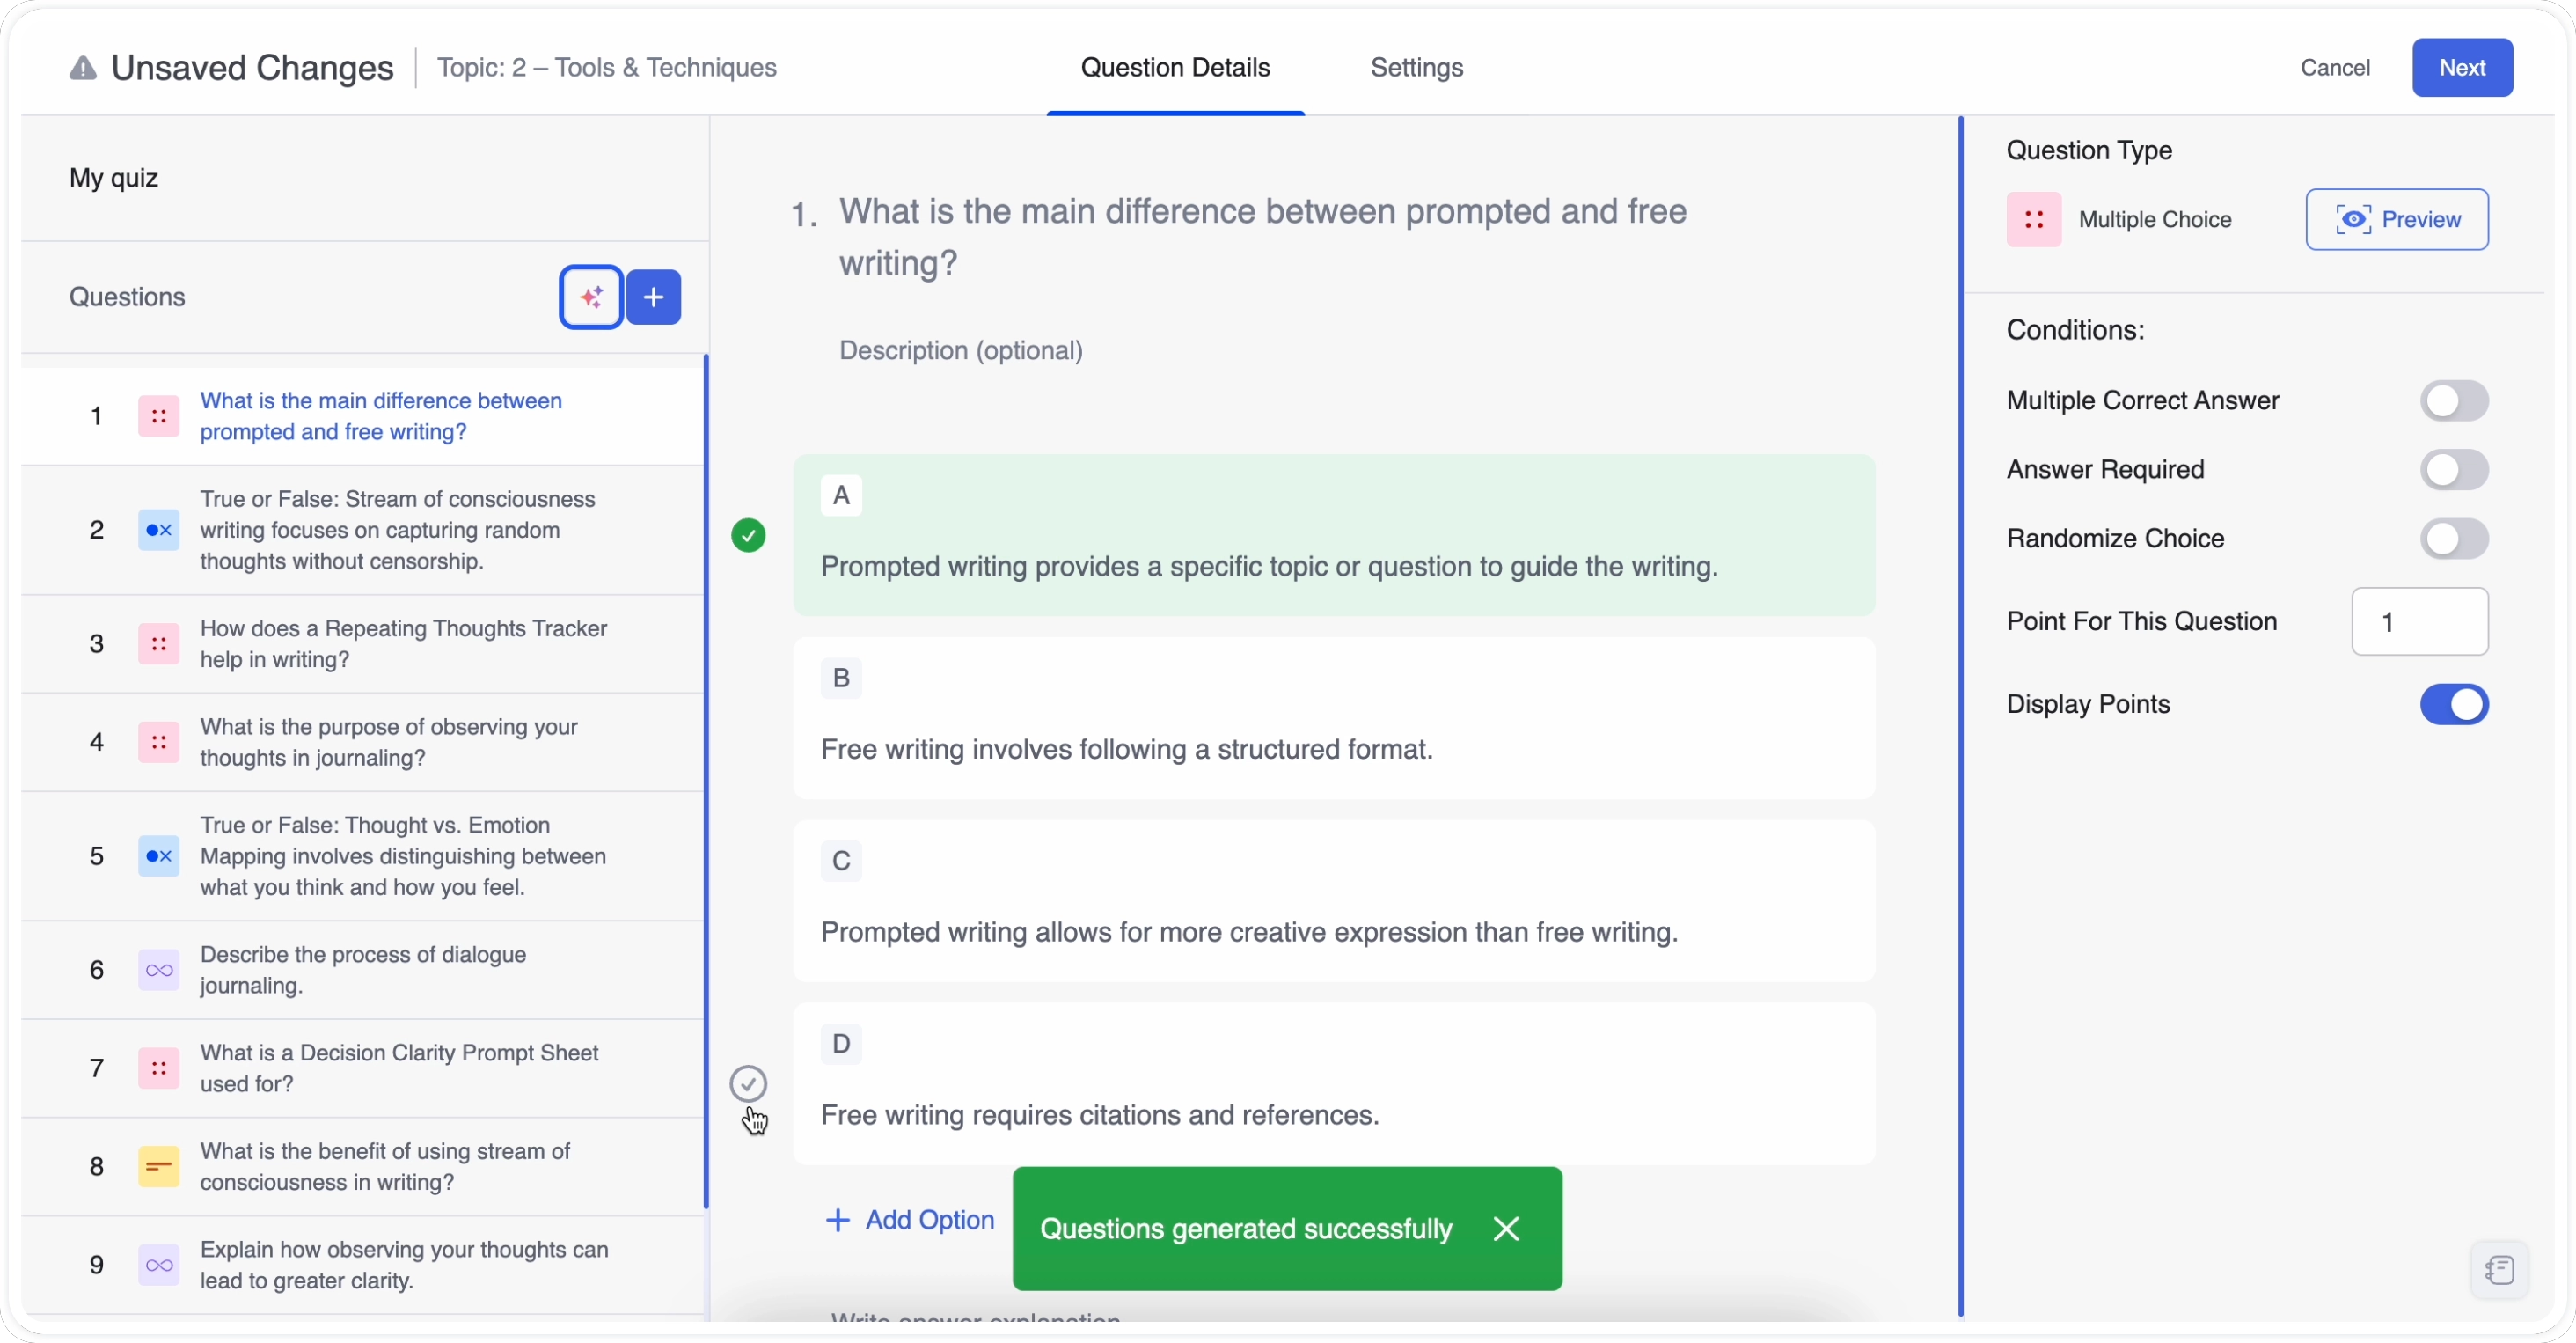Click option C answer text about creative expression

point(1249,933)
